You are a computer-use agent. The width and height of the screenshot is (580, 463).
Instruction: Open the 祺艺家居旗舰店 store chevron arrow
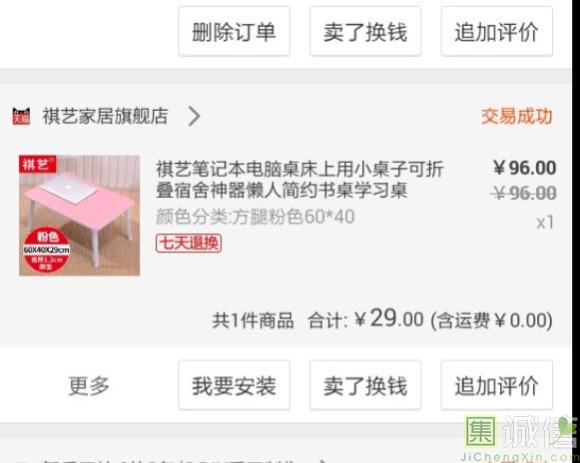[194, 116]
